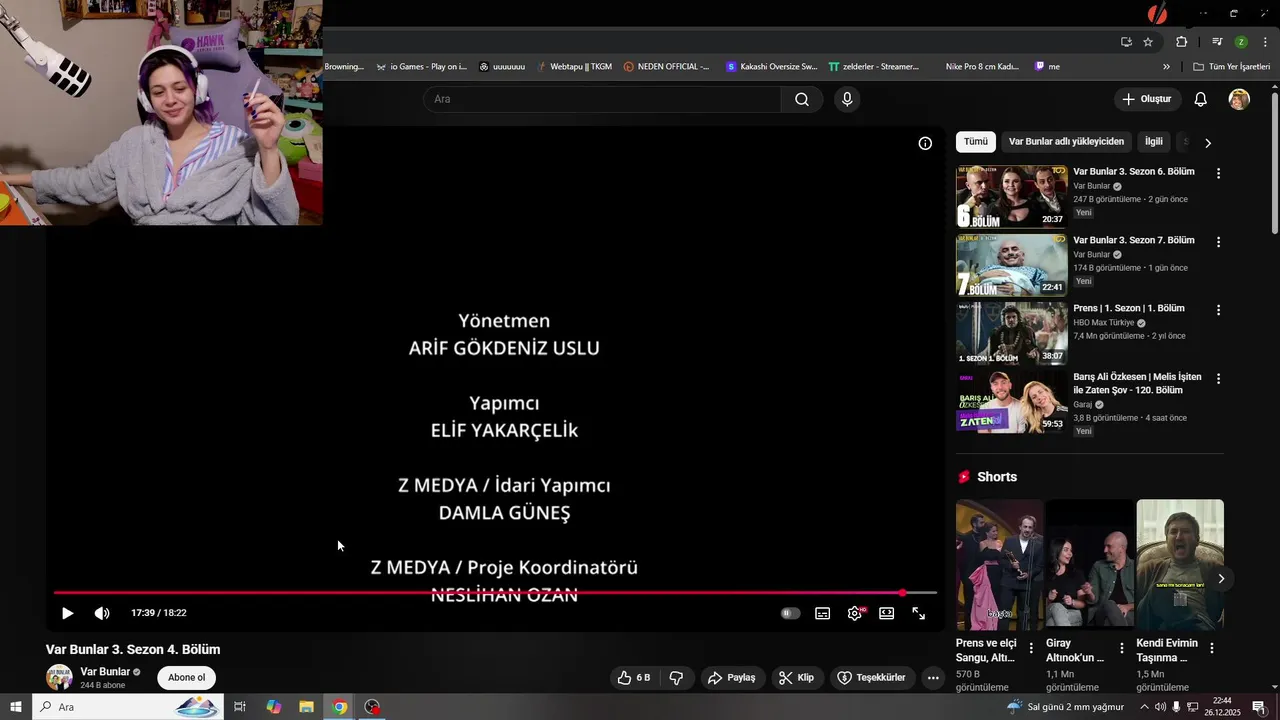Show video info card icon
This screenshot has height=720, width=1280.
[925, 143]
